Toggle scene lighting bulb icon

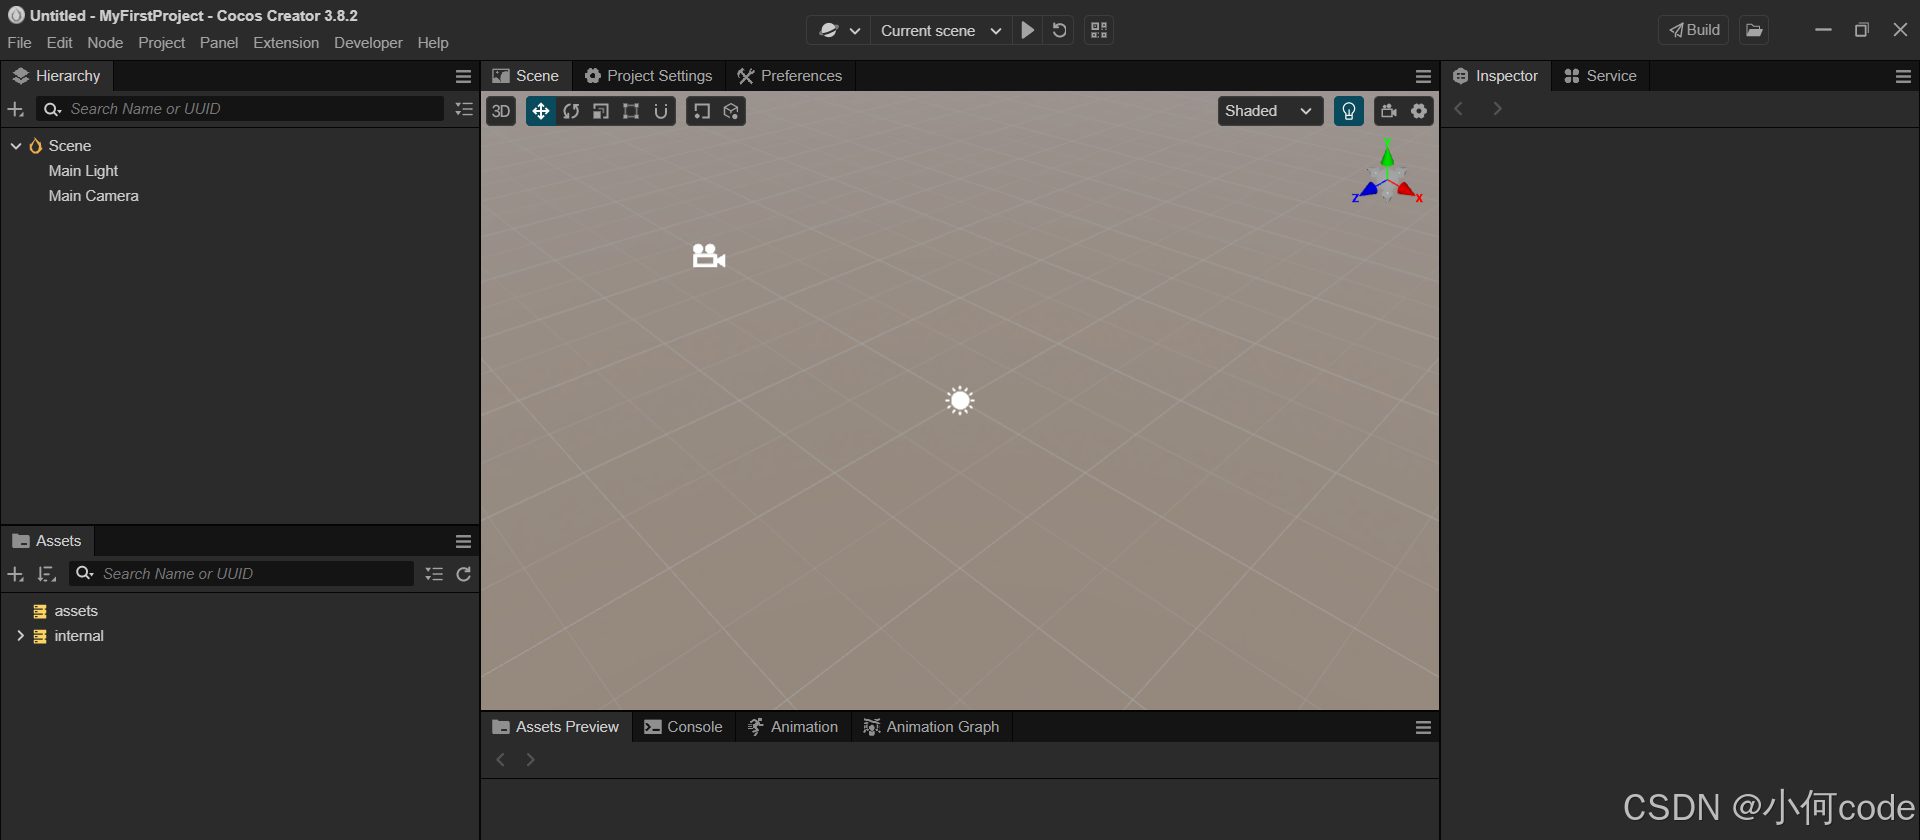pyautogui.click(x=1349, y=111)
